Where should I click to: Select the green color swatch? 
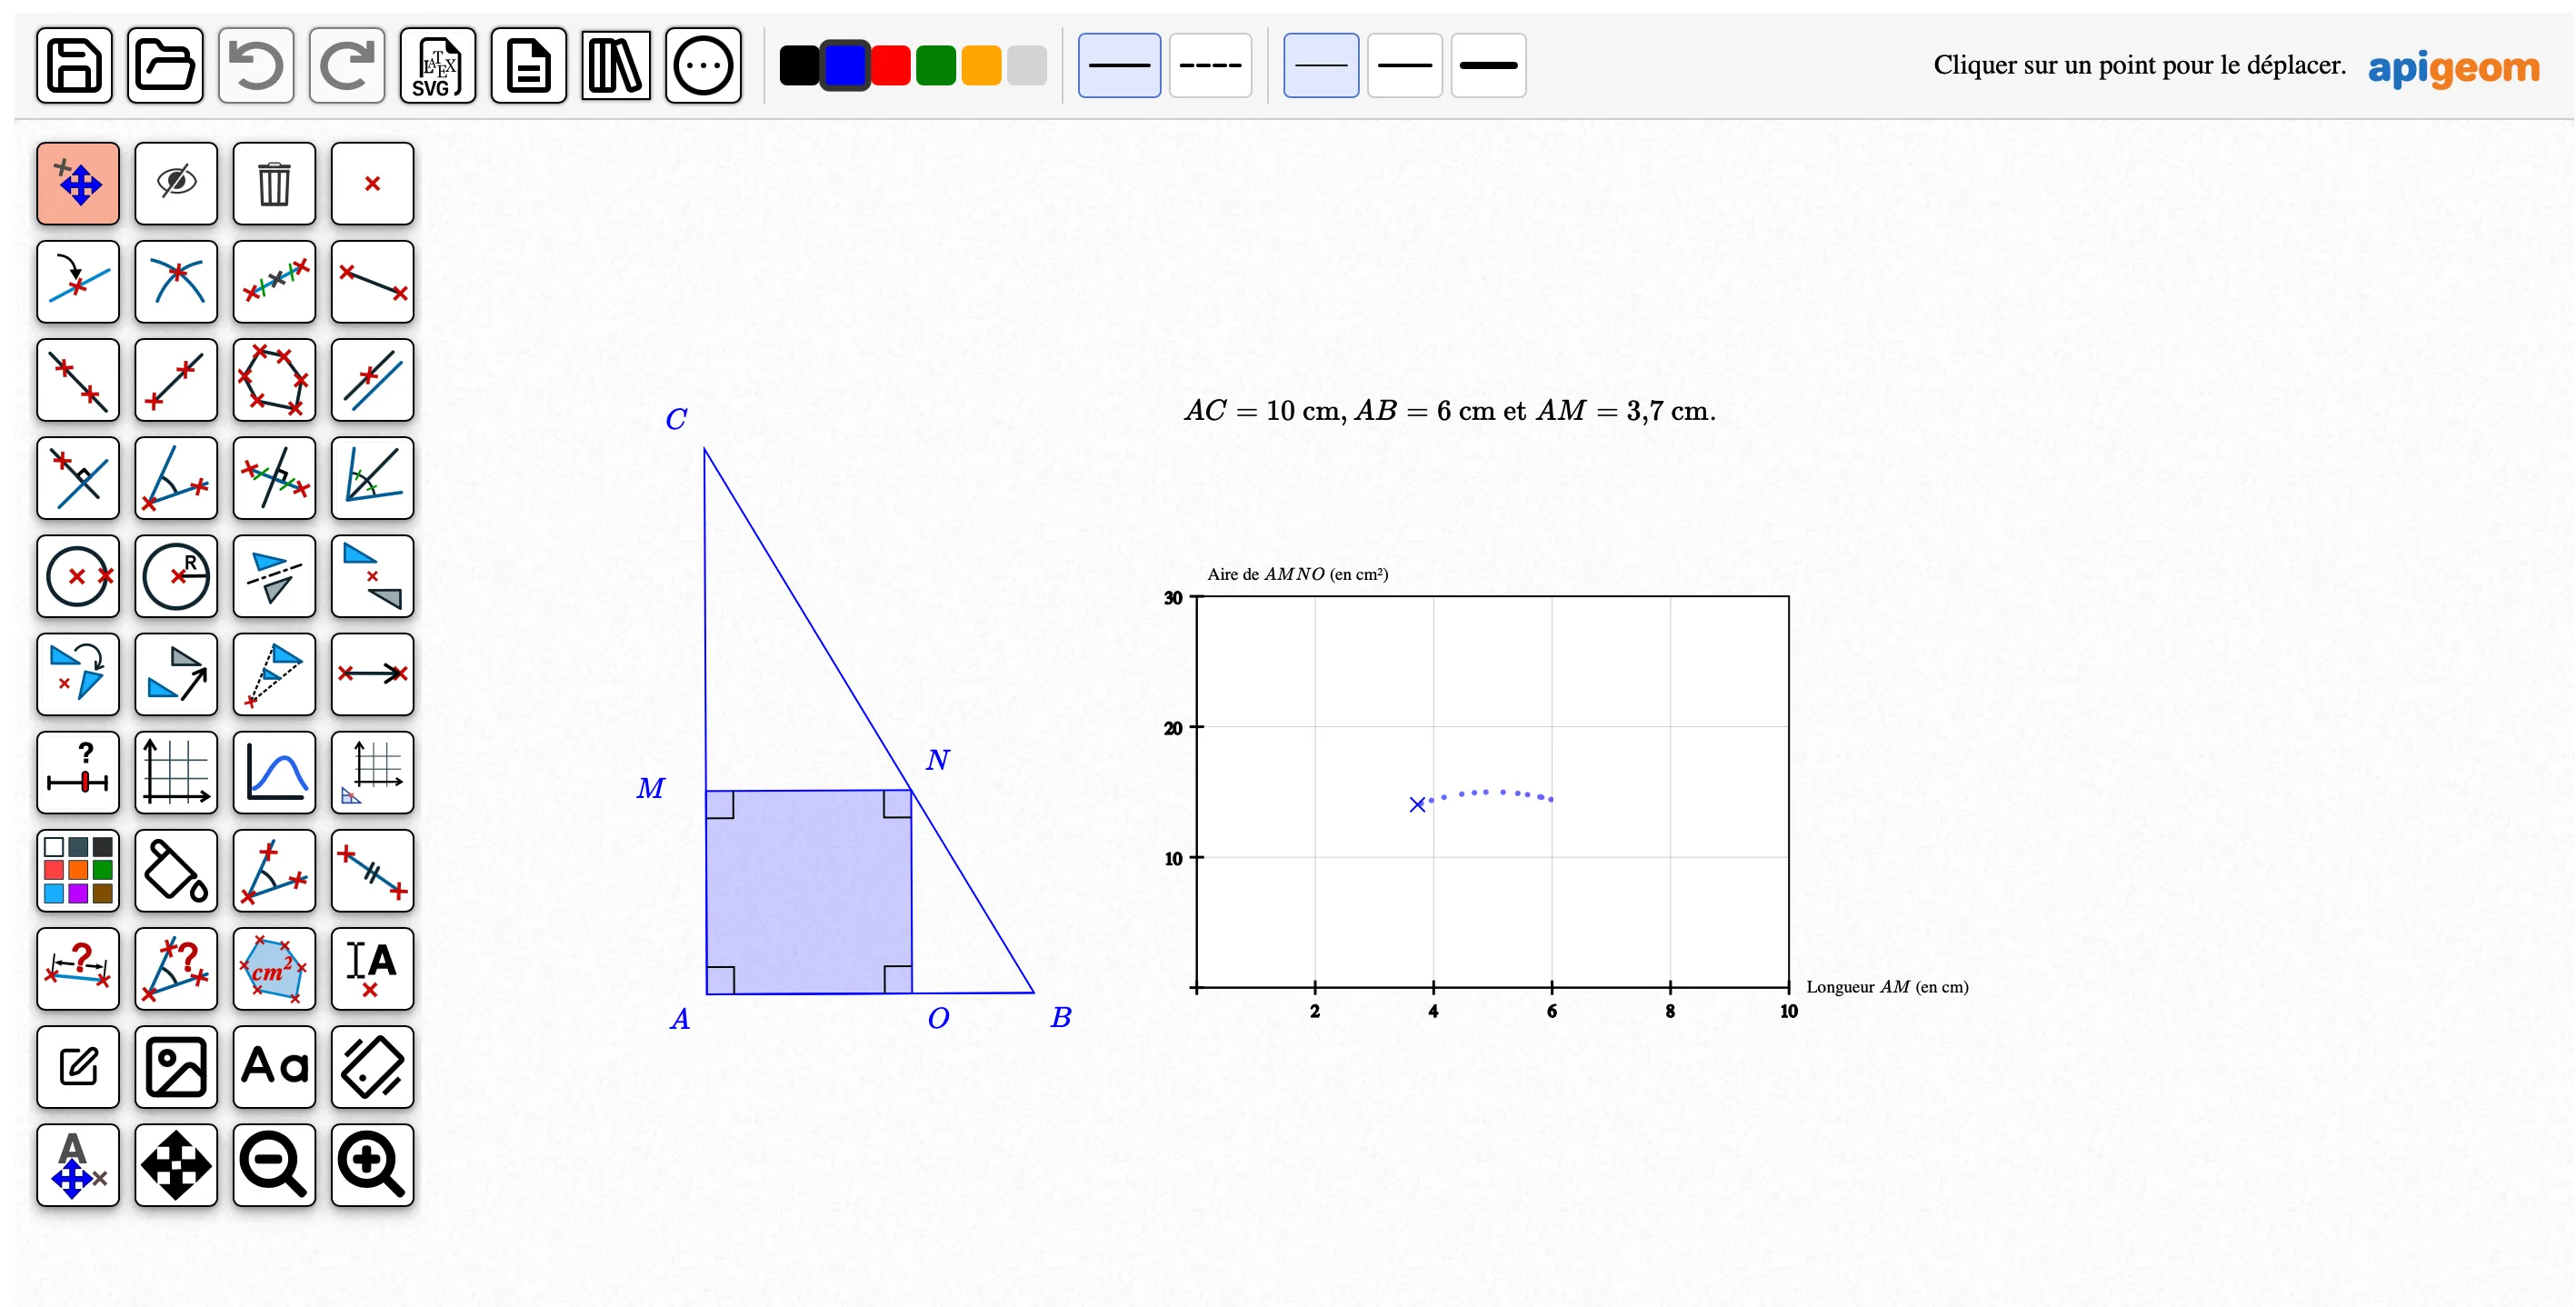(x=936, y=66)
